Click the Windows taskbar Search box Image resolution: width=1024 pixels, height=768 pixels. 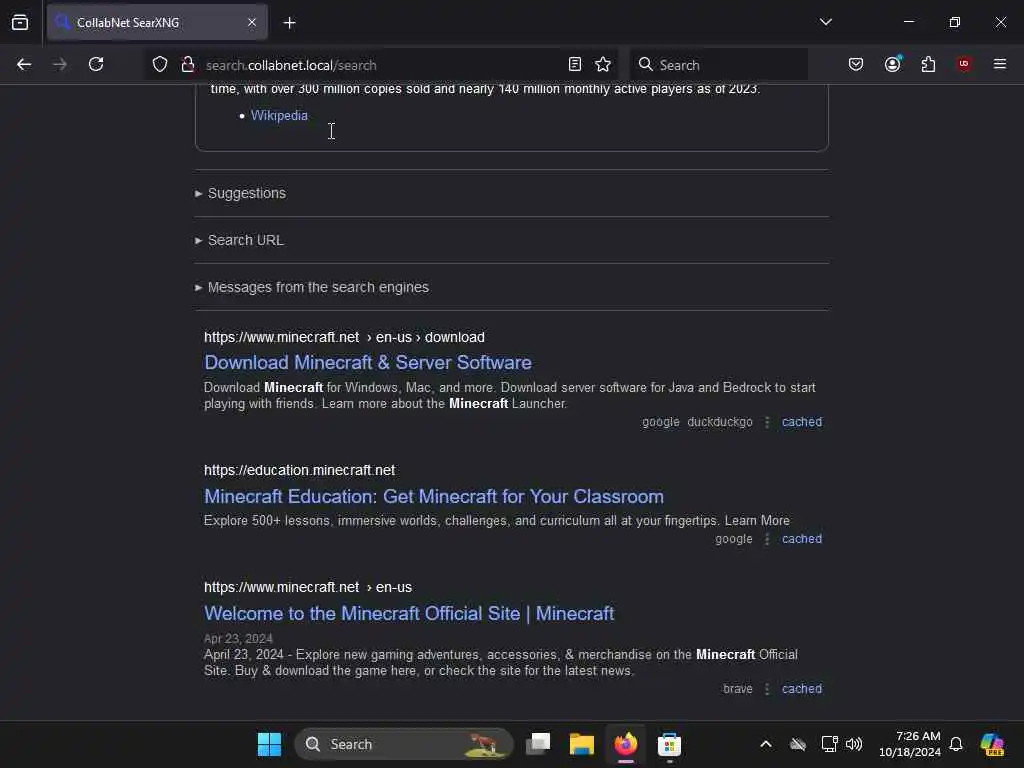[404, 744]
